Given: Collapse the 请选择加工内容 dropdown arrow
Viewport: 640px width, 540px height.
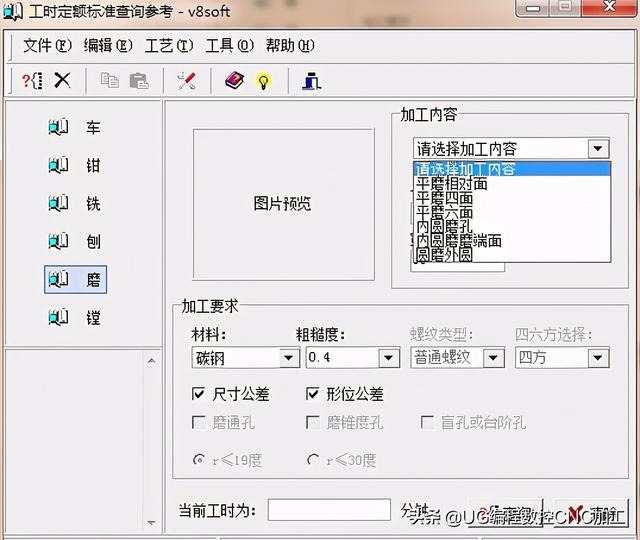Looking at the screenshot, I should [598, 149].
